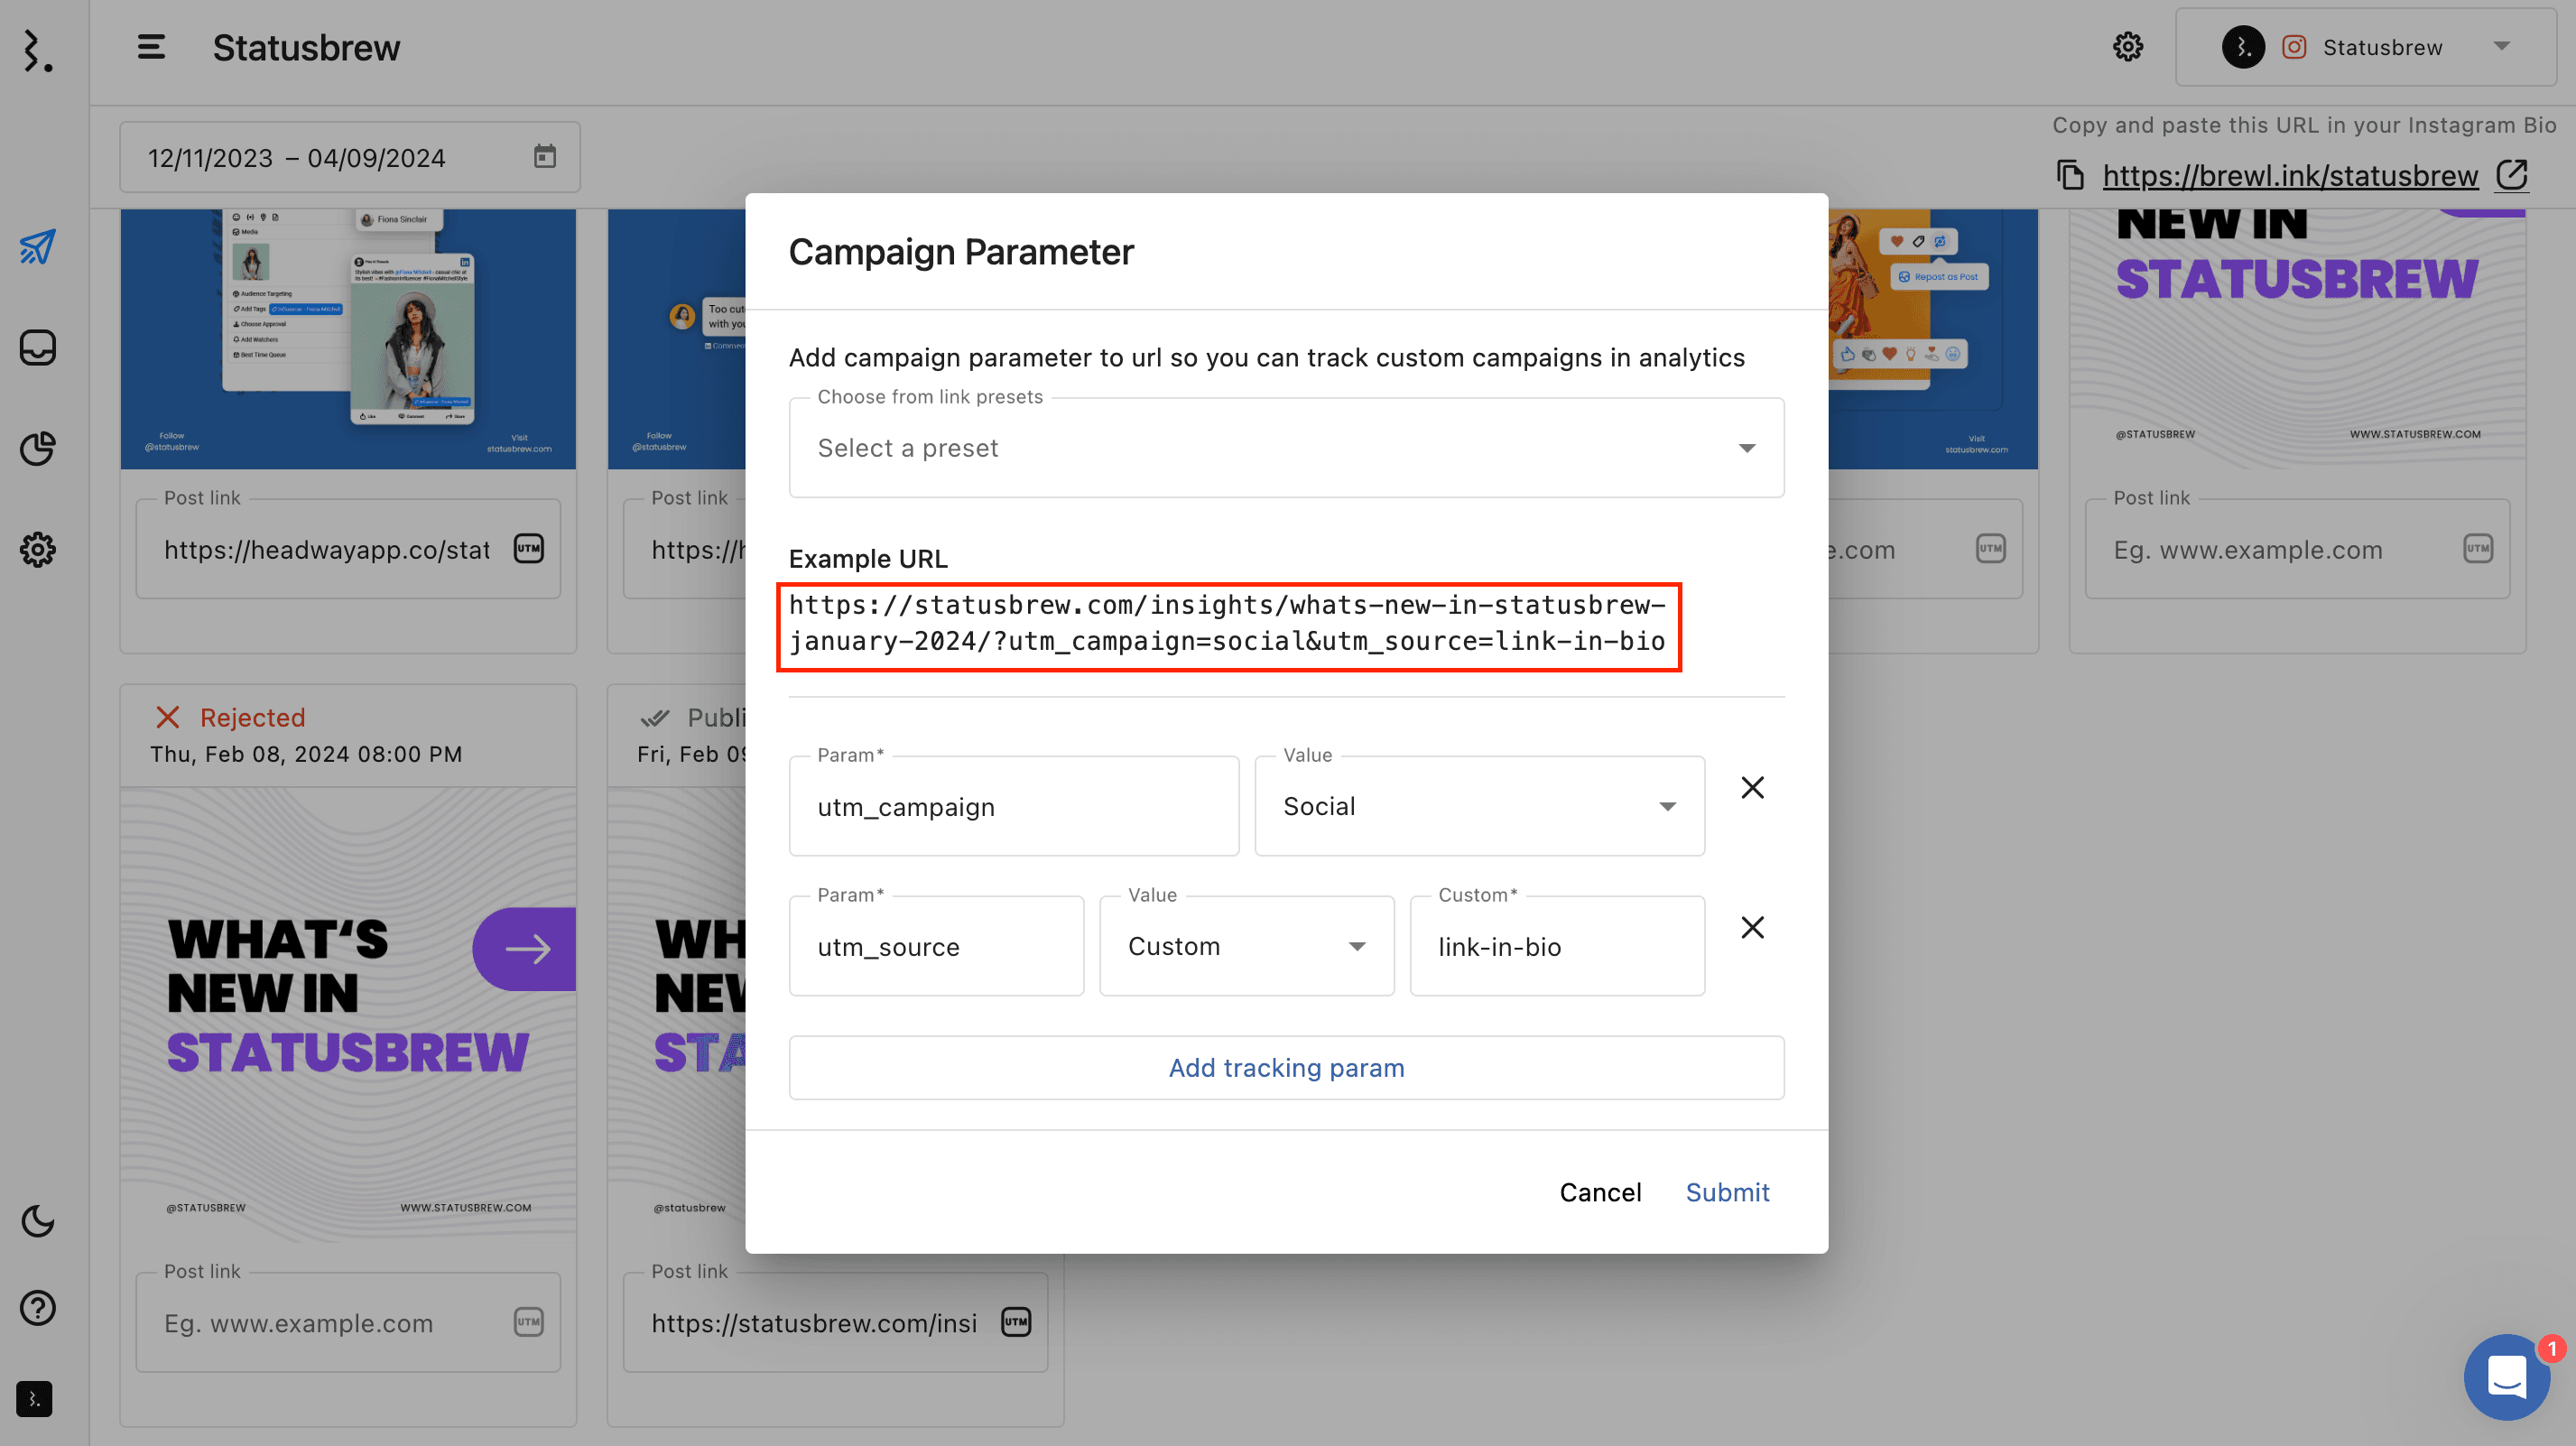
Task: Open the https://brewl.ink/statusbrew link
Action: (2290, 175)
